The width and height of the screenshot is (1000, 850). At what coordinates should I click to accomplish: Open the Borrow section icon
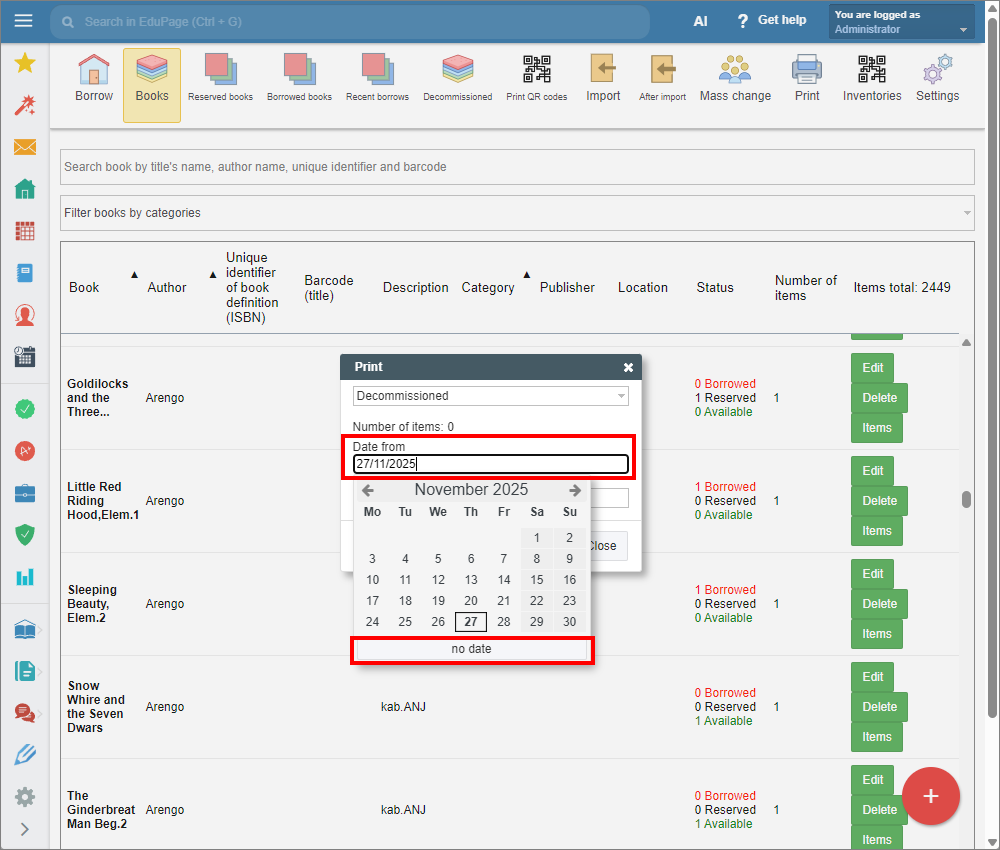coord(94,79)
